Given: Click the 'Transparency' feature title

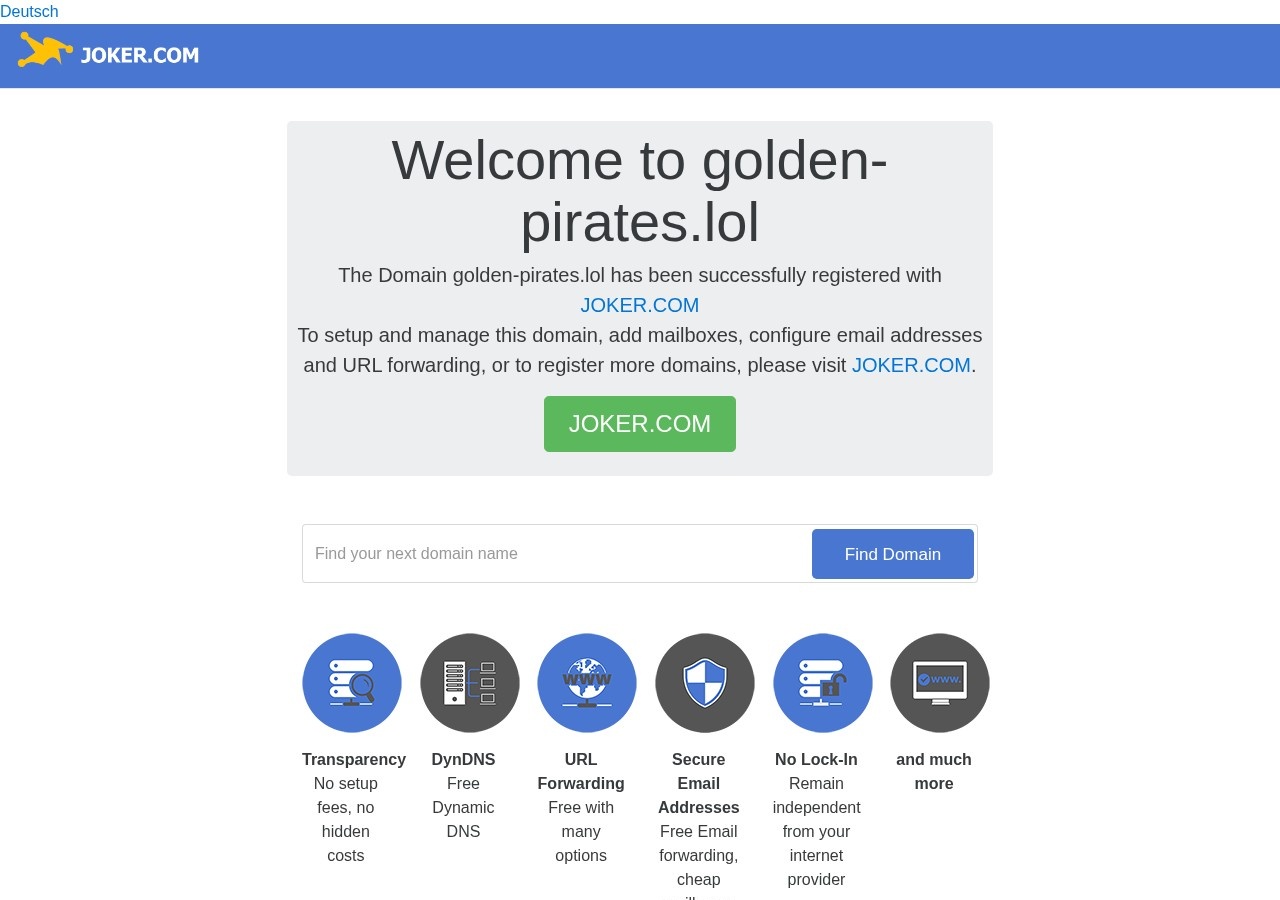Looking at the screenshot, I should coord(354,759).
